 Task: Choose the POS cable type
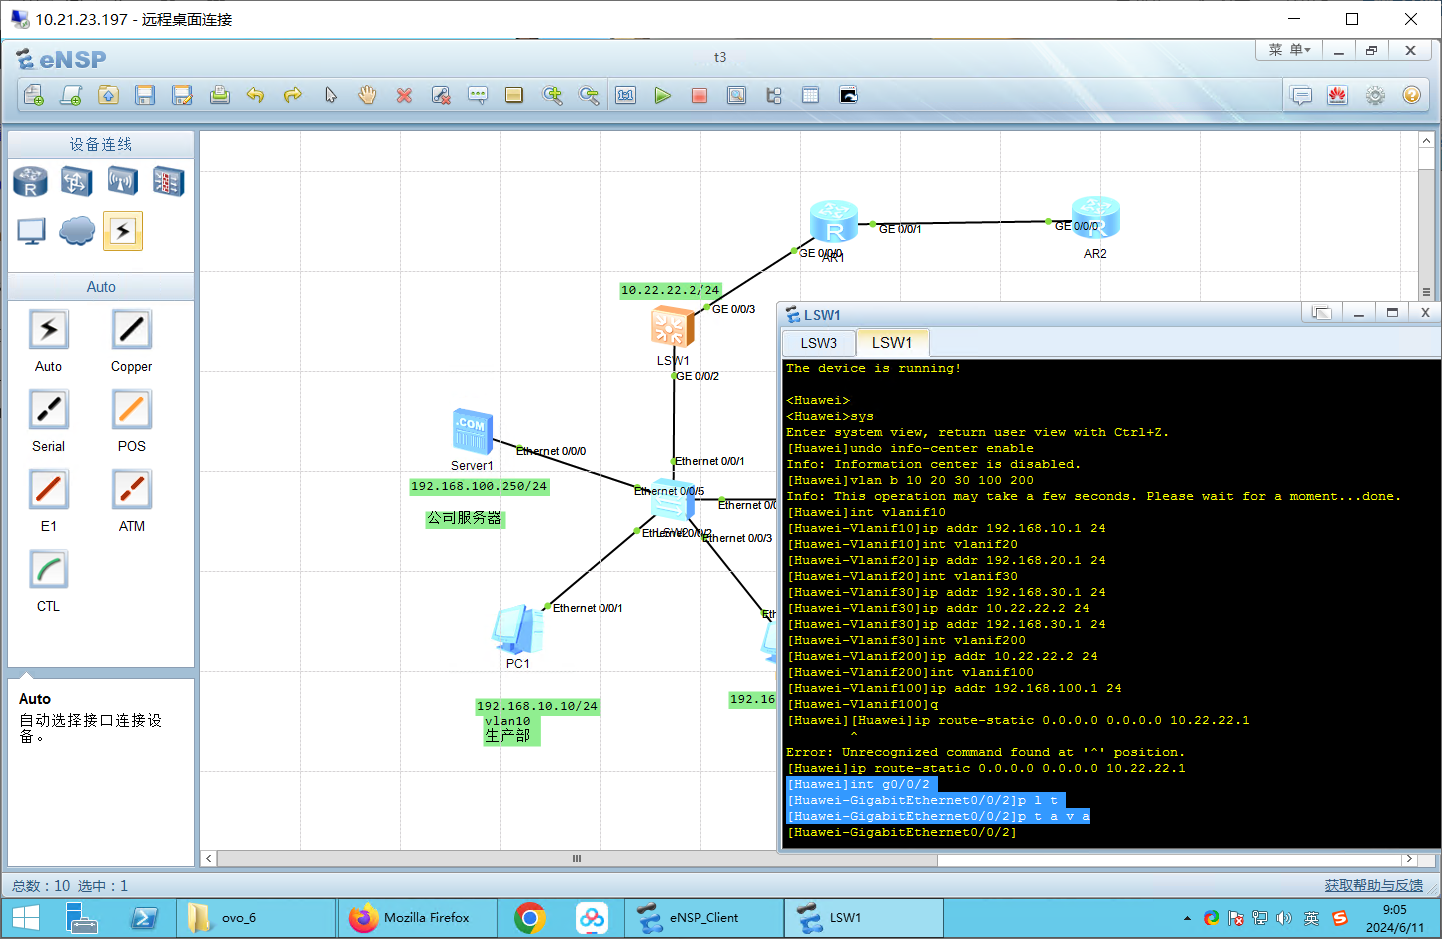tap(131, 410)
